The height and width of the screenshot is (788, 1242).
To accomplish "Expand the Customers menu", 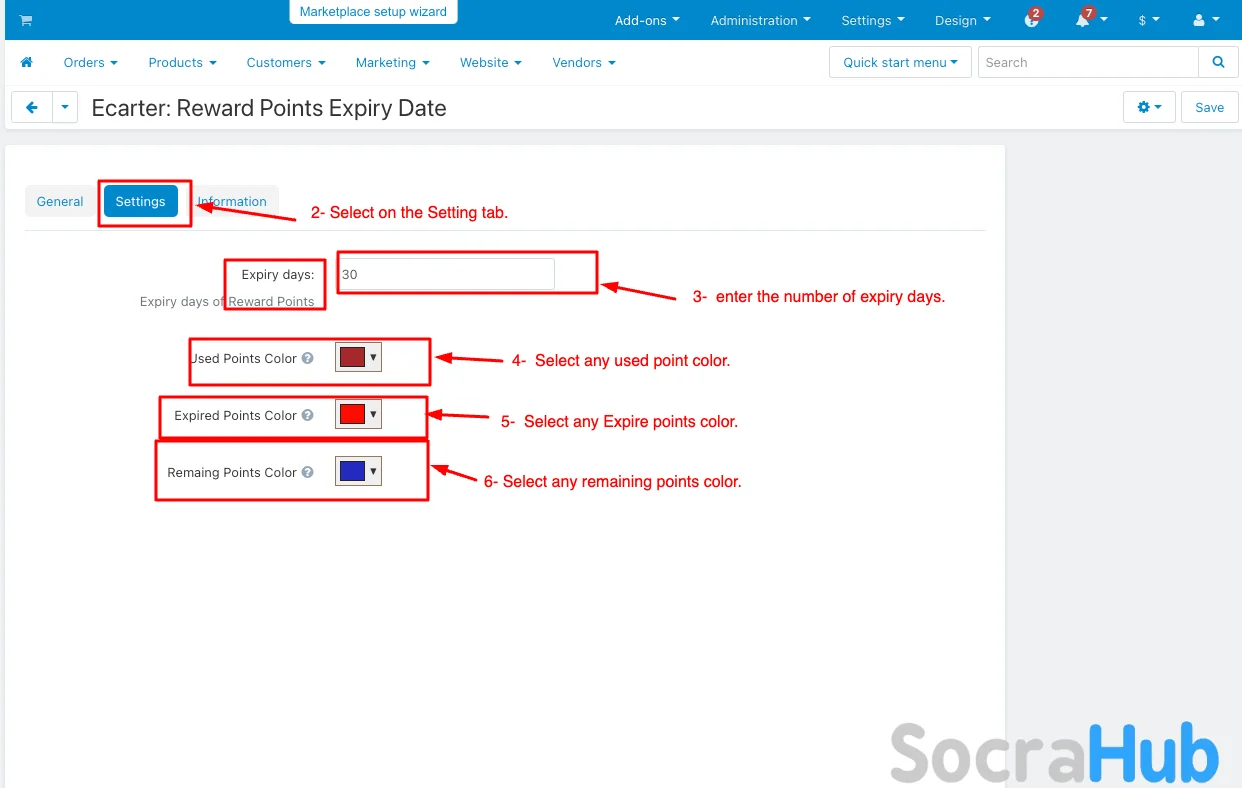I will point(286,62).
